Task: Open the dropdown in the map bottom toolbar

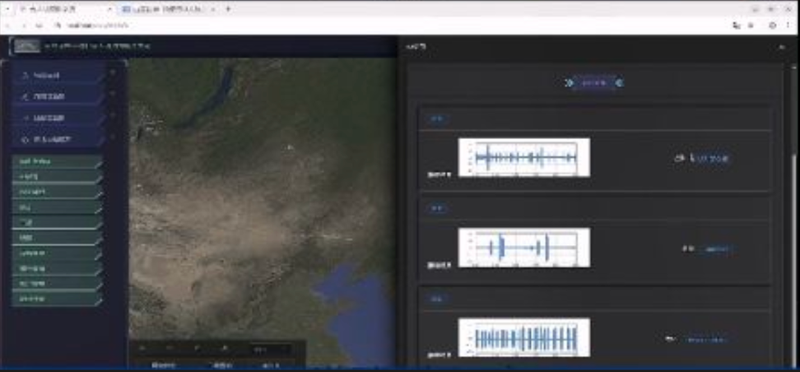Action: [x=269, y=350]
